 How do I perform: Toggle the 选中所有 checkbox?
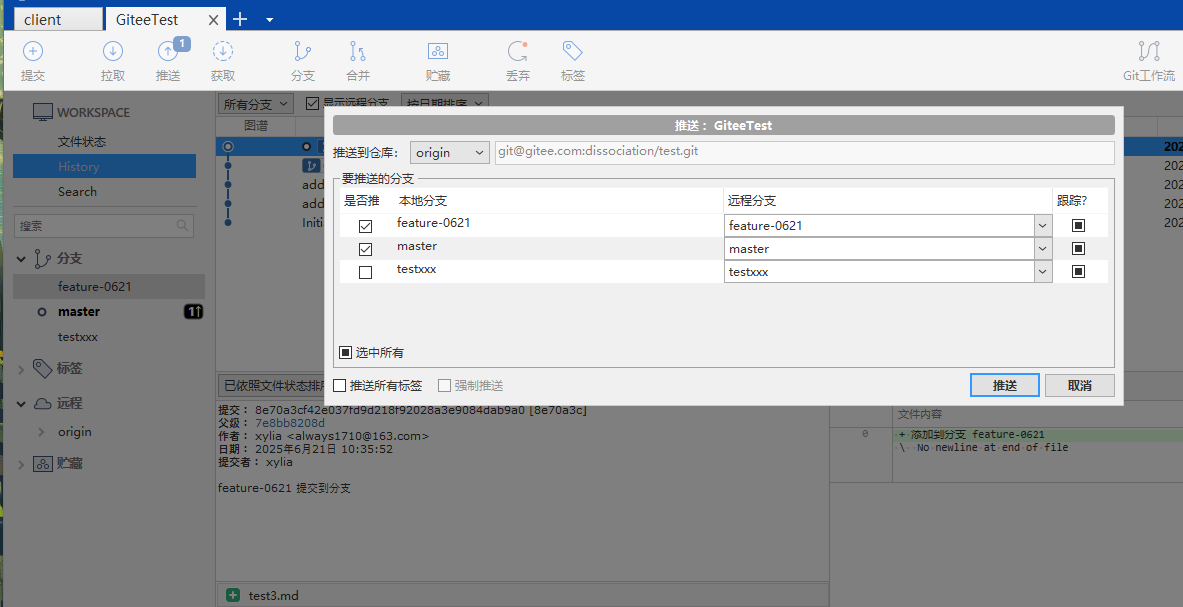[345, 353]
